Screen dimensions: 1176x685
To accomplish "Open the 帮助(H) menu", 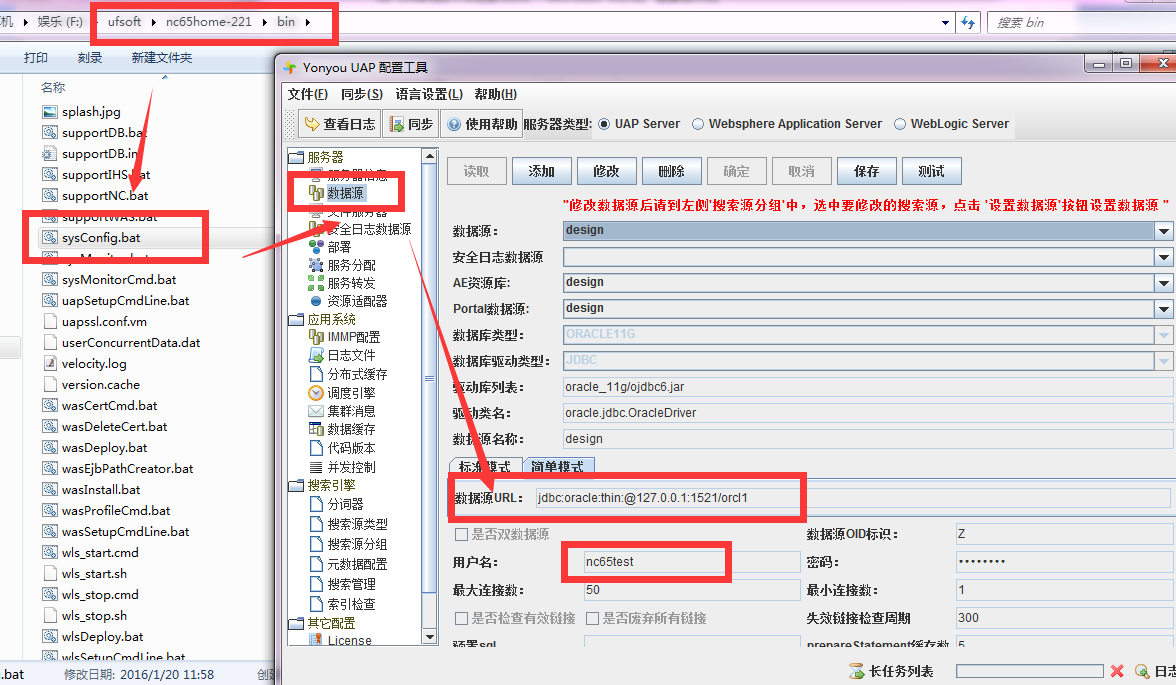I will [495, 94].
